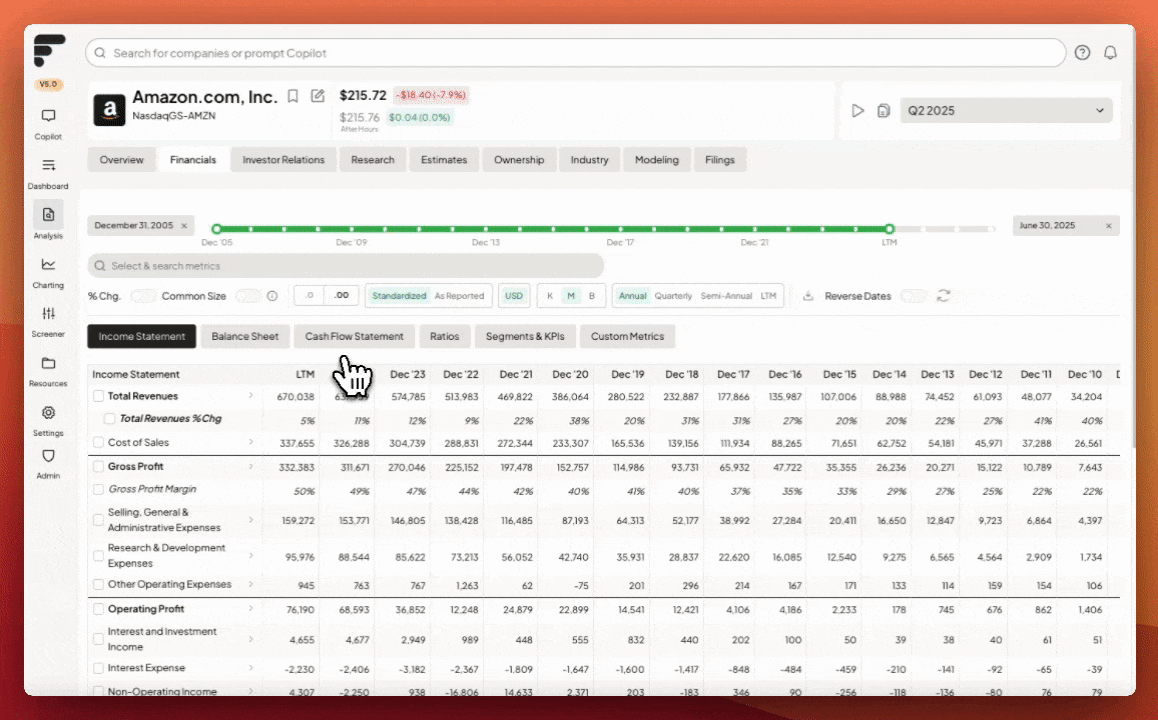Click the Amazon company logo
The image size is (1158, 720).
coord(109,110)
